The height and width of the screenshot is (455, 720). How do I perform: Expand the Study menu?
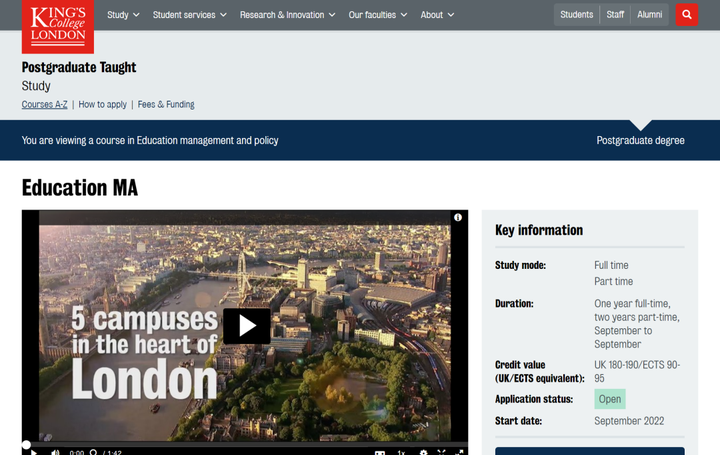(123, 15)
